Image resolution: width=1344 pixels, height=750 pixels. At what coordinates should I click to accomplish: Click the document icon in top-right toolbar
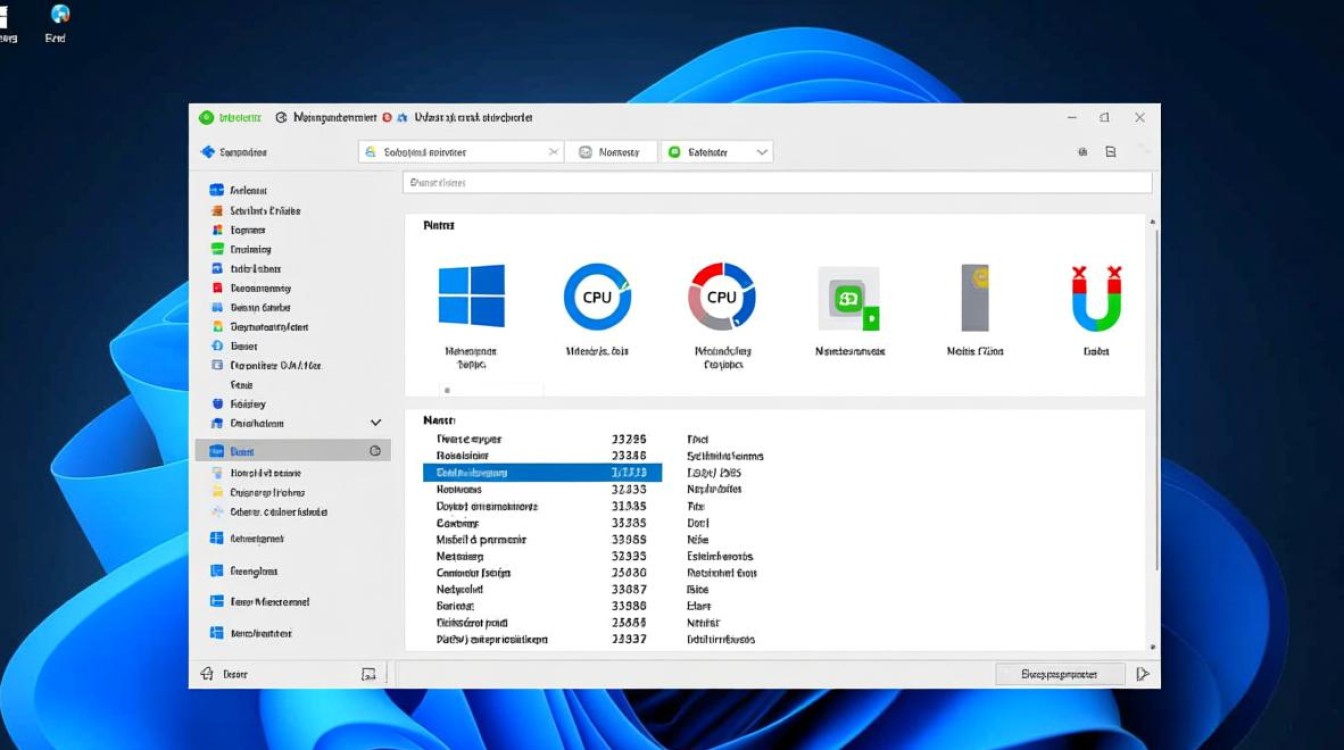1110,152
